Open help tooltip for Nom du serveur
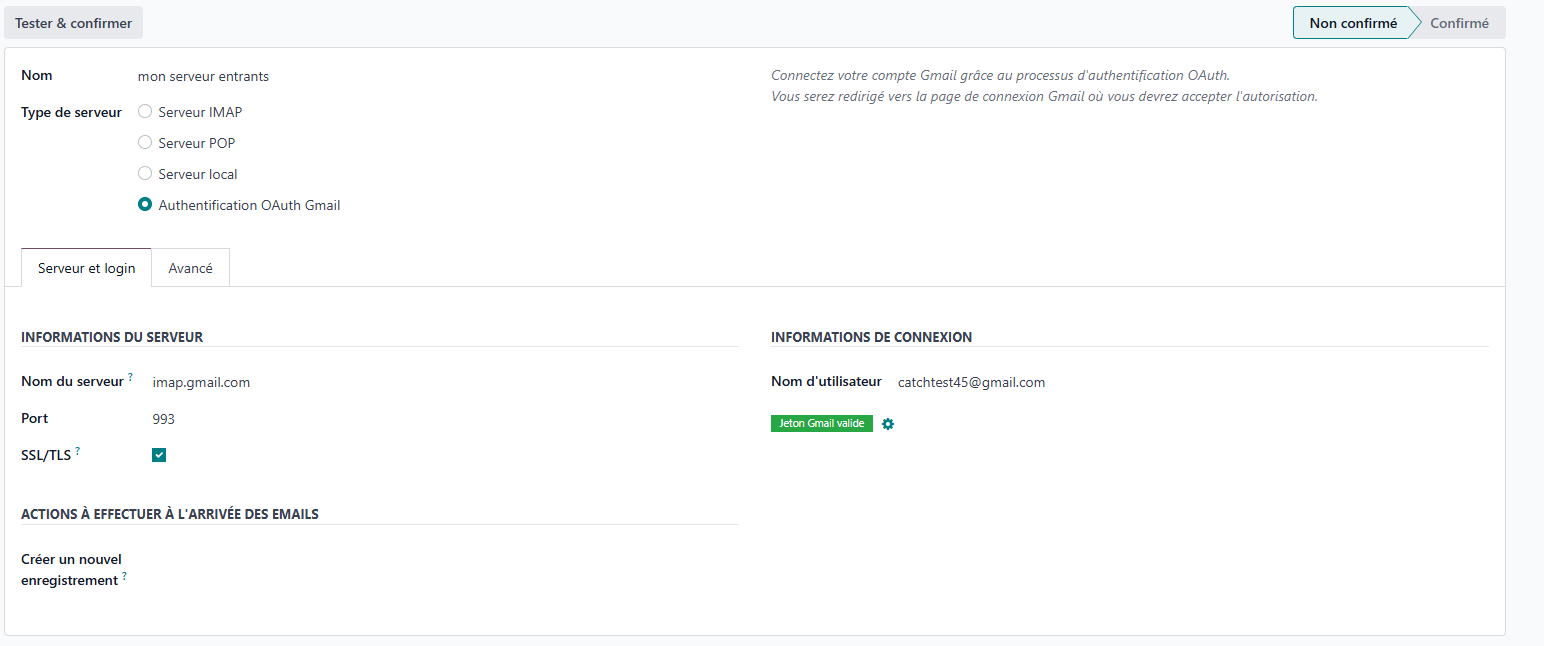This screenshot has height=646, width=1544. 130,377
